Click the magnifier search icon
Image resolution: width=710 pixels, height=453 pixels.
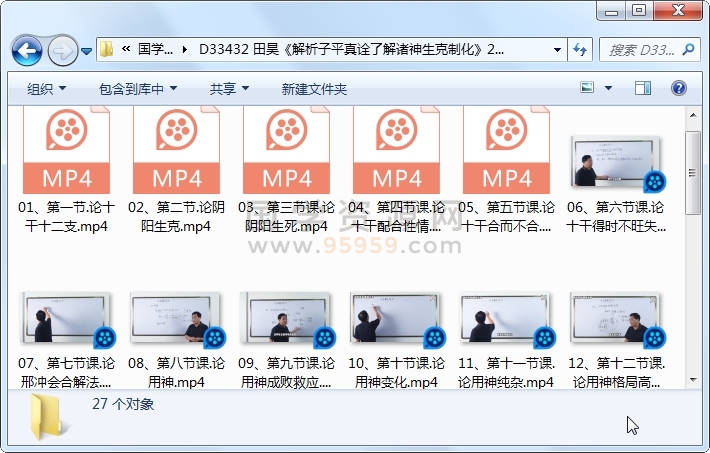pyautogui.click(x=688, y=49)
